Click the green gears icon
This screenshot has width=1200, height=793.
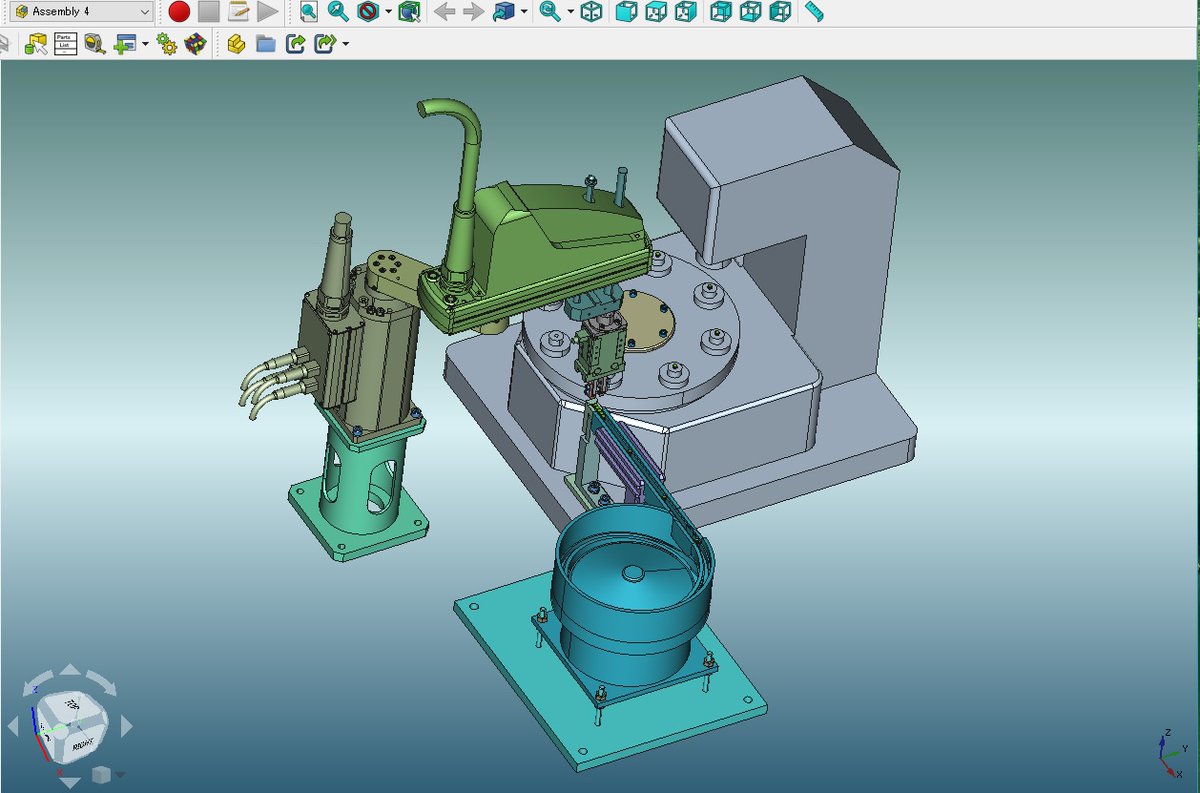click(x=166, y=44)
